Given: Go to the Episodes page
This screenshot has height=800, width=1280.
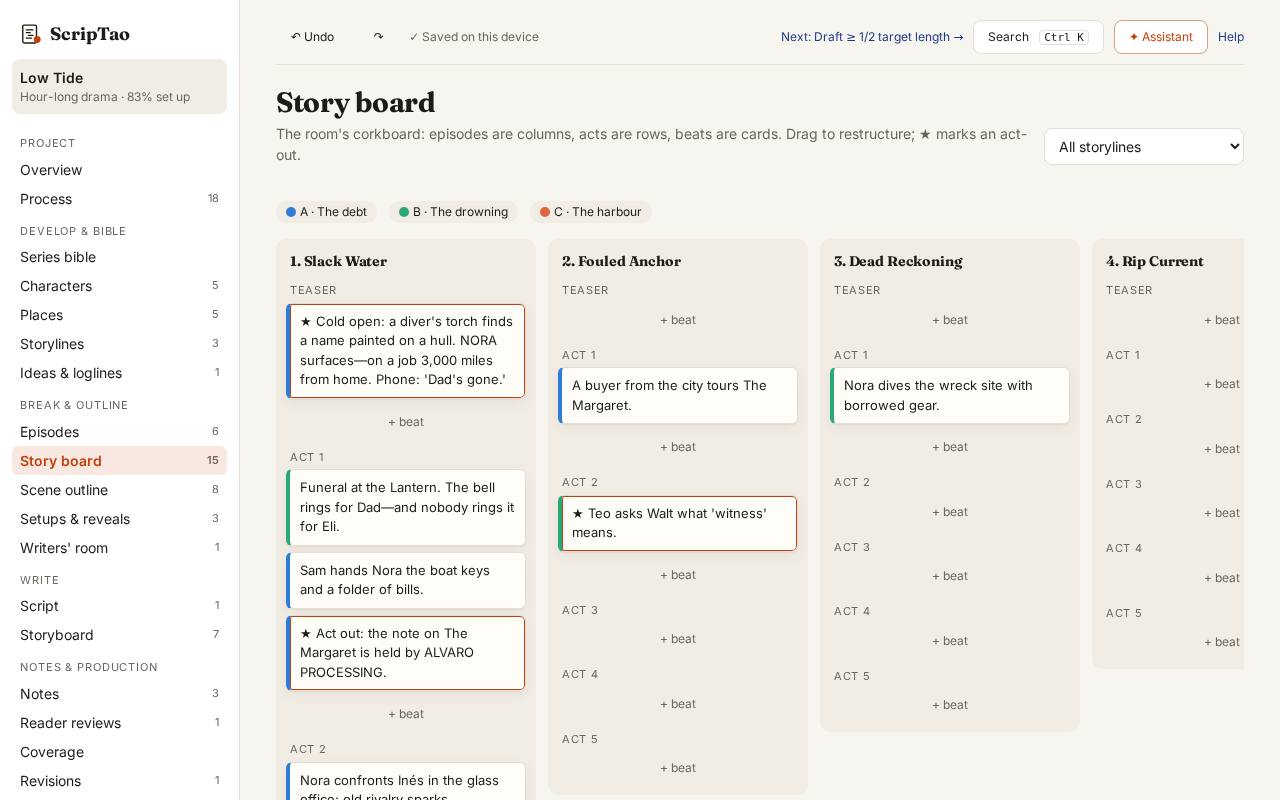Looking at the screenshot, I should [119, 432].
